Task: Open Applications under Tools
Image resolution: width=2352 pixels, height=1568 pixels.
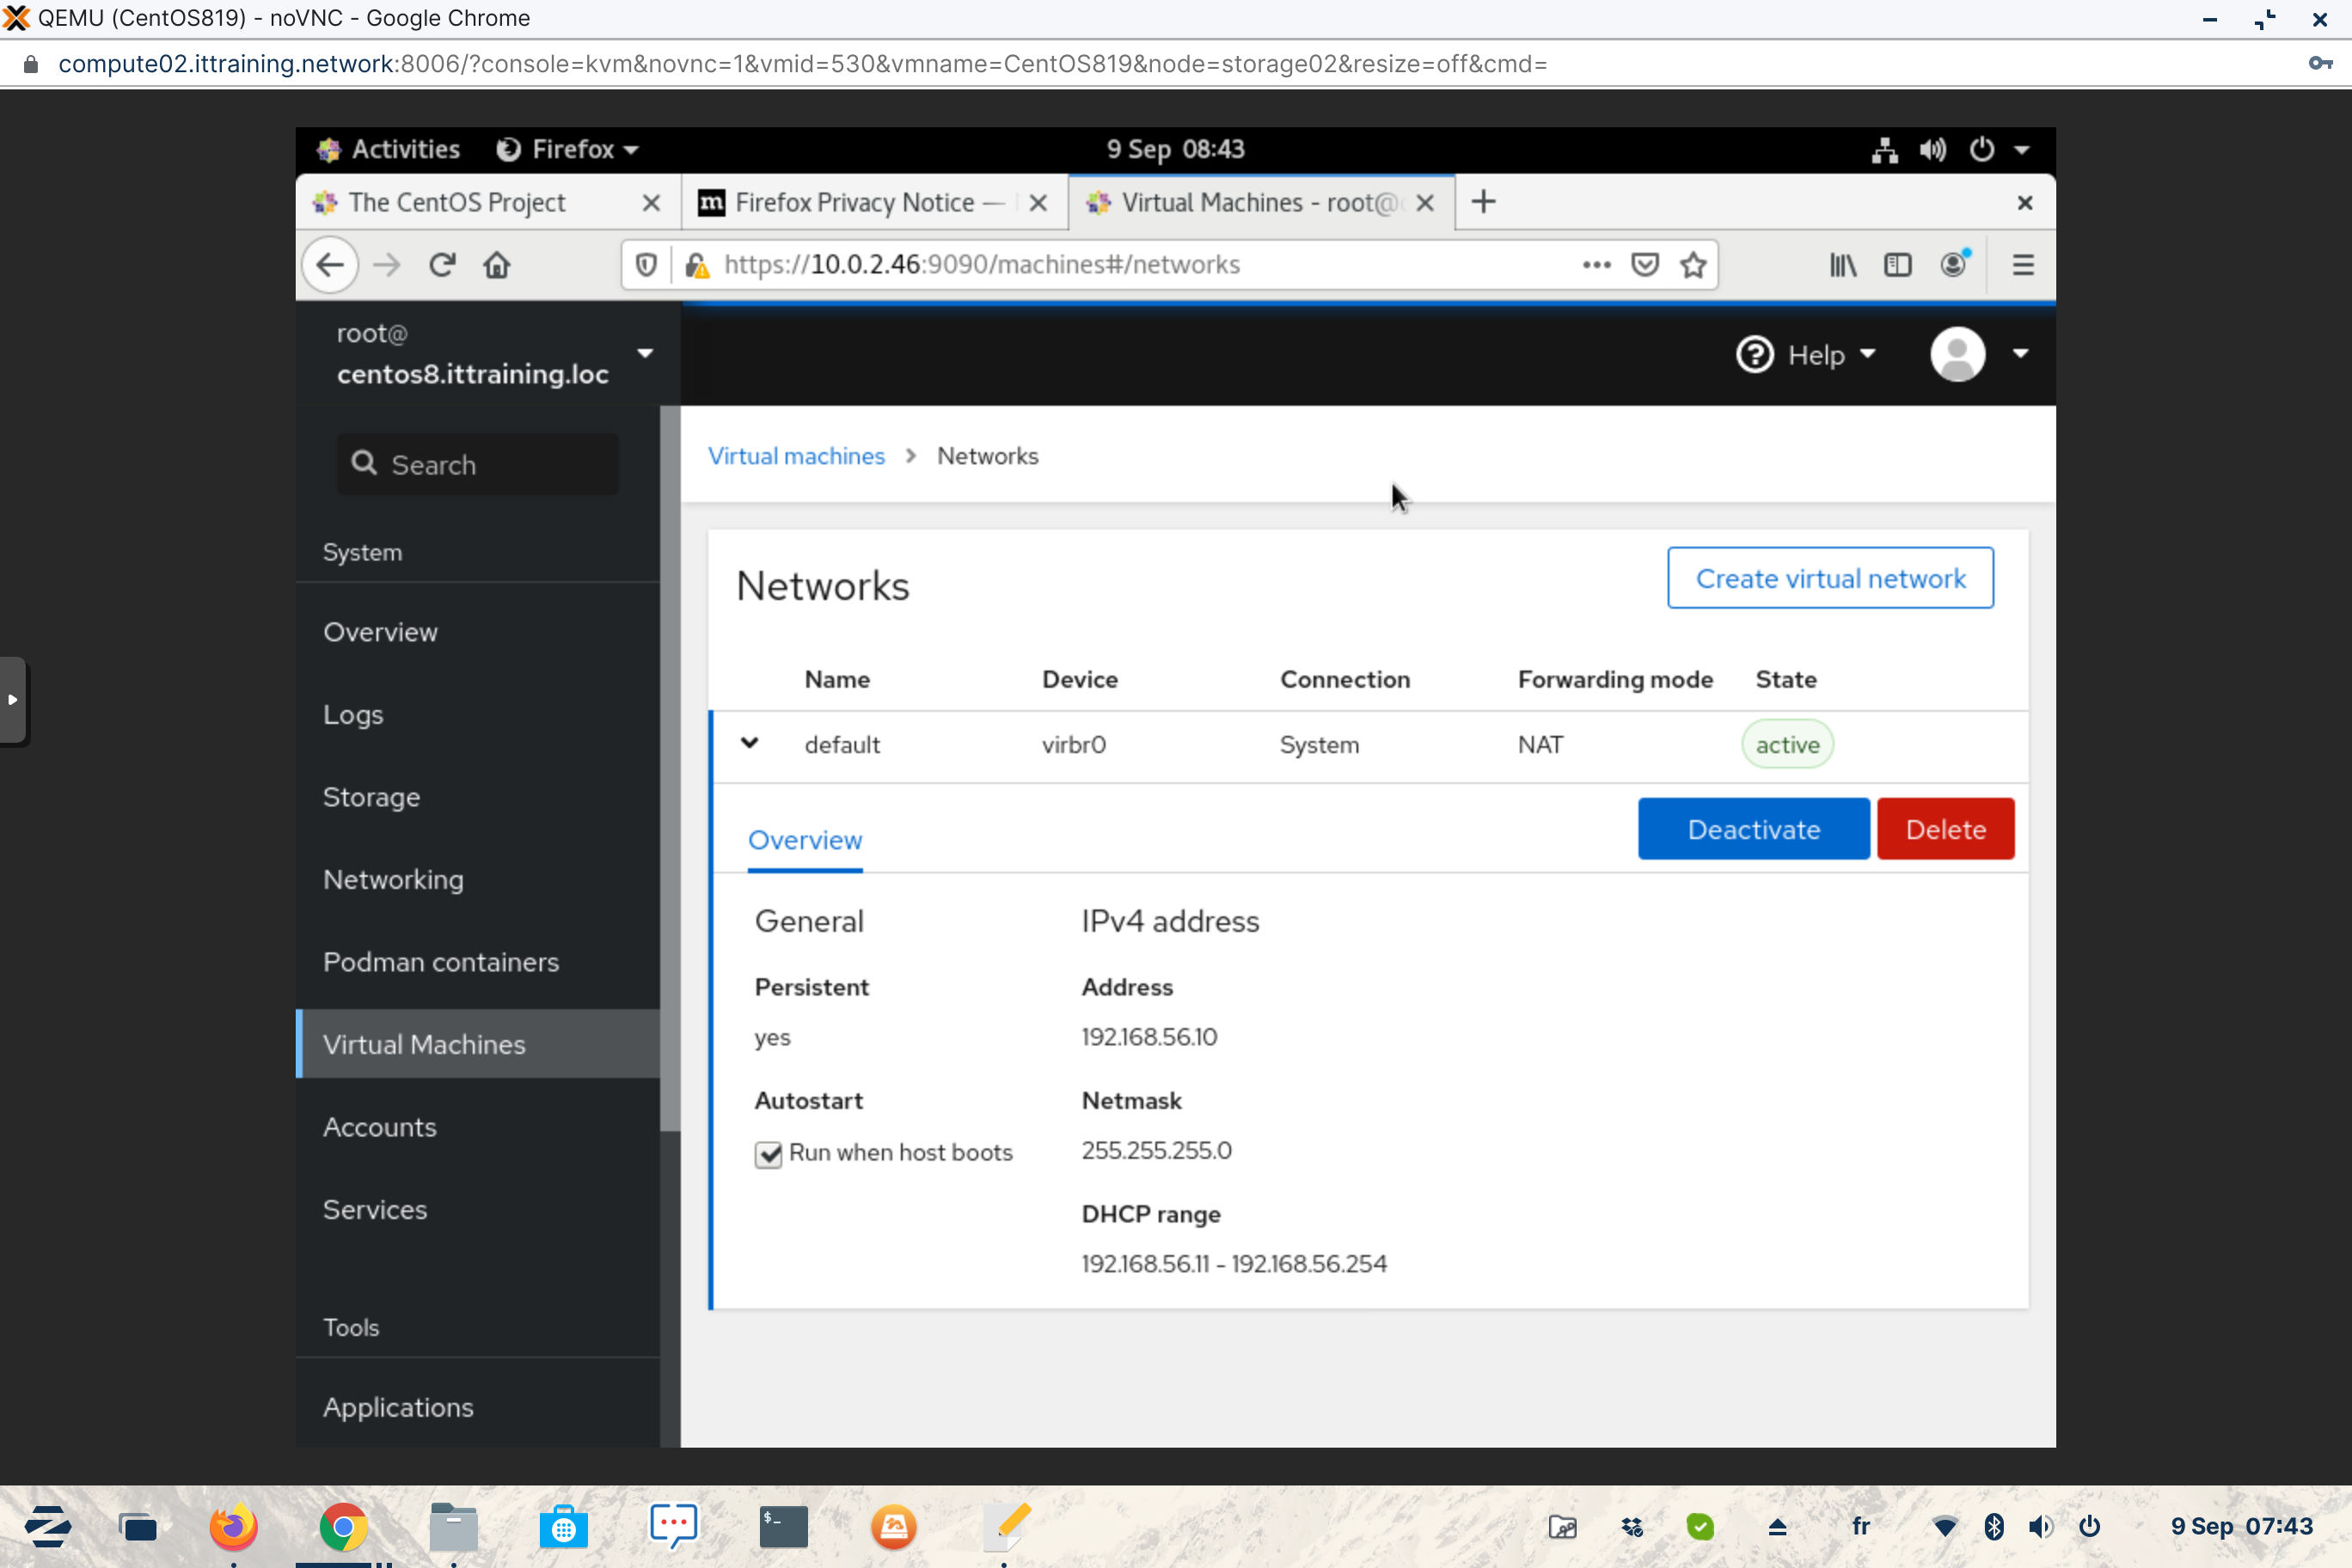Action: 398,1407
